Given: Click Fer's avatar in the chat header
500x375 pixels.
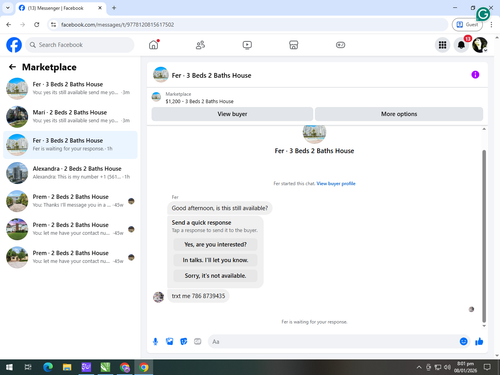Looking at the screenshot, I should [161, 75].
